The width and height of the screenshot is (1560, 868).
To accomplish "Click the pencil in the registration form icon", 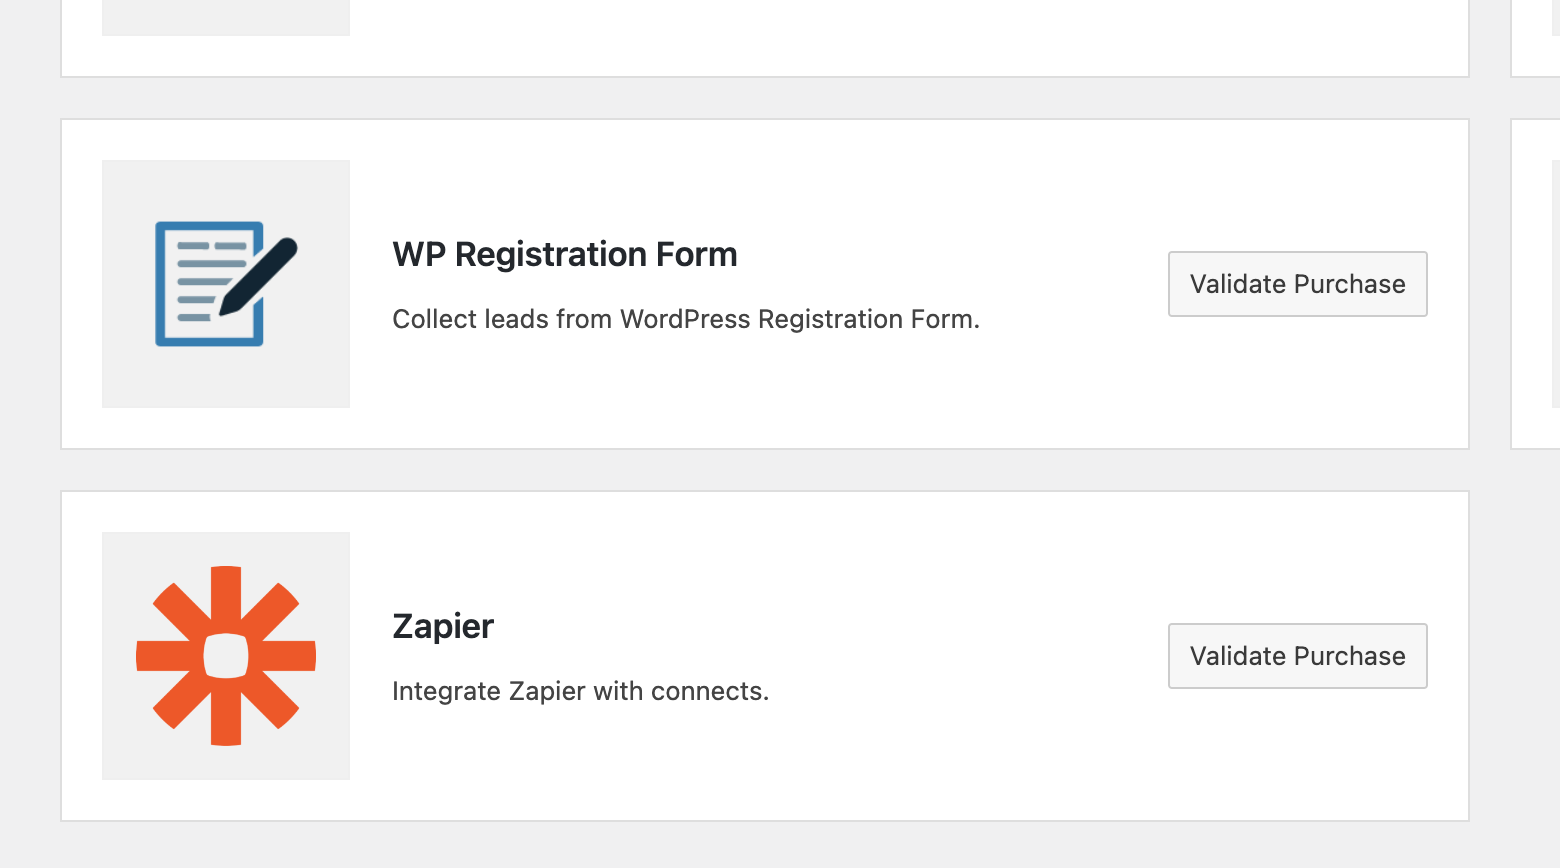I will coord(260,274).
